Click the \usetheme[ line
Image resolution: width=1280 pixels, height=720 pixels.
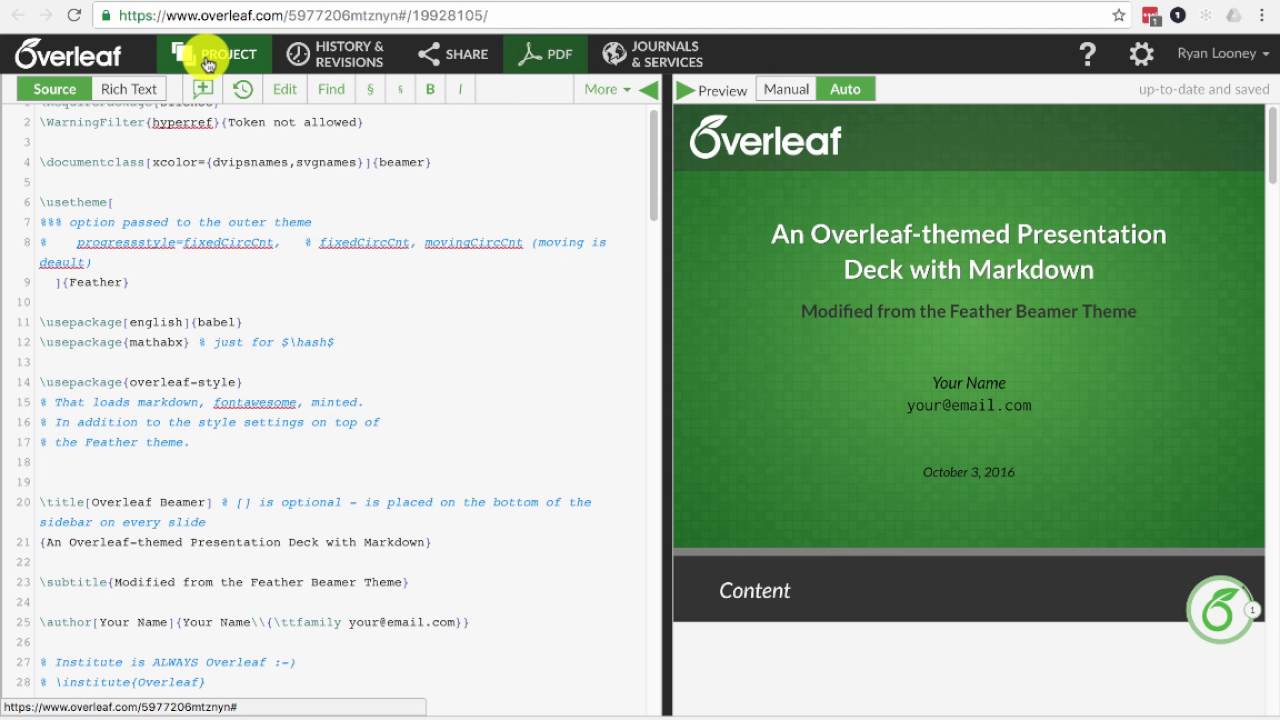click(76, 202)
